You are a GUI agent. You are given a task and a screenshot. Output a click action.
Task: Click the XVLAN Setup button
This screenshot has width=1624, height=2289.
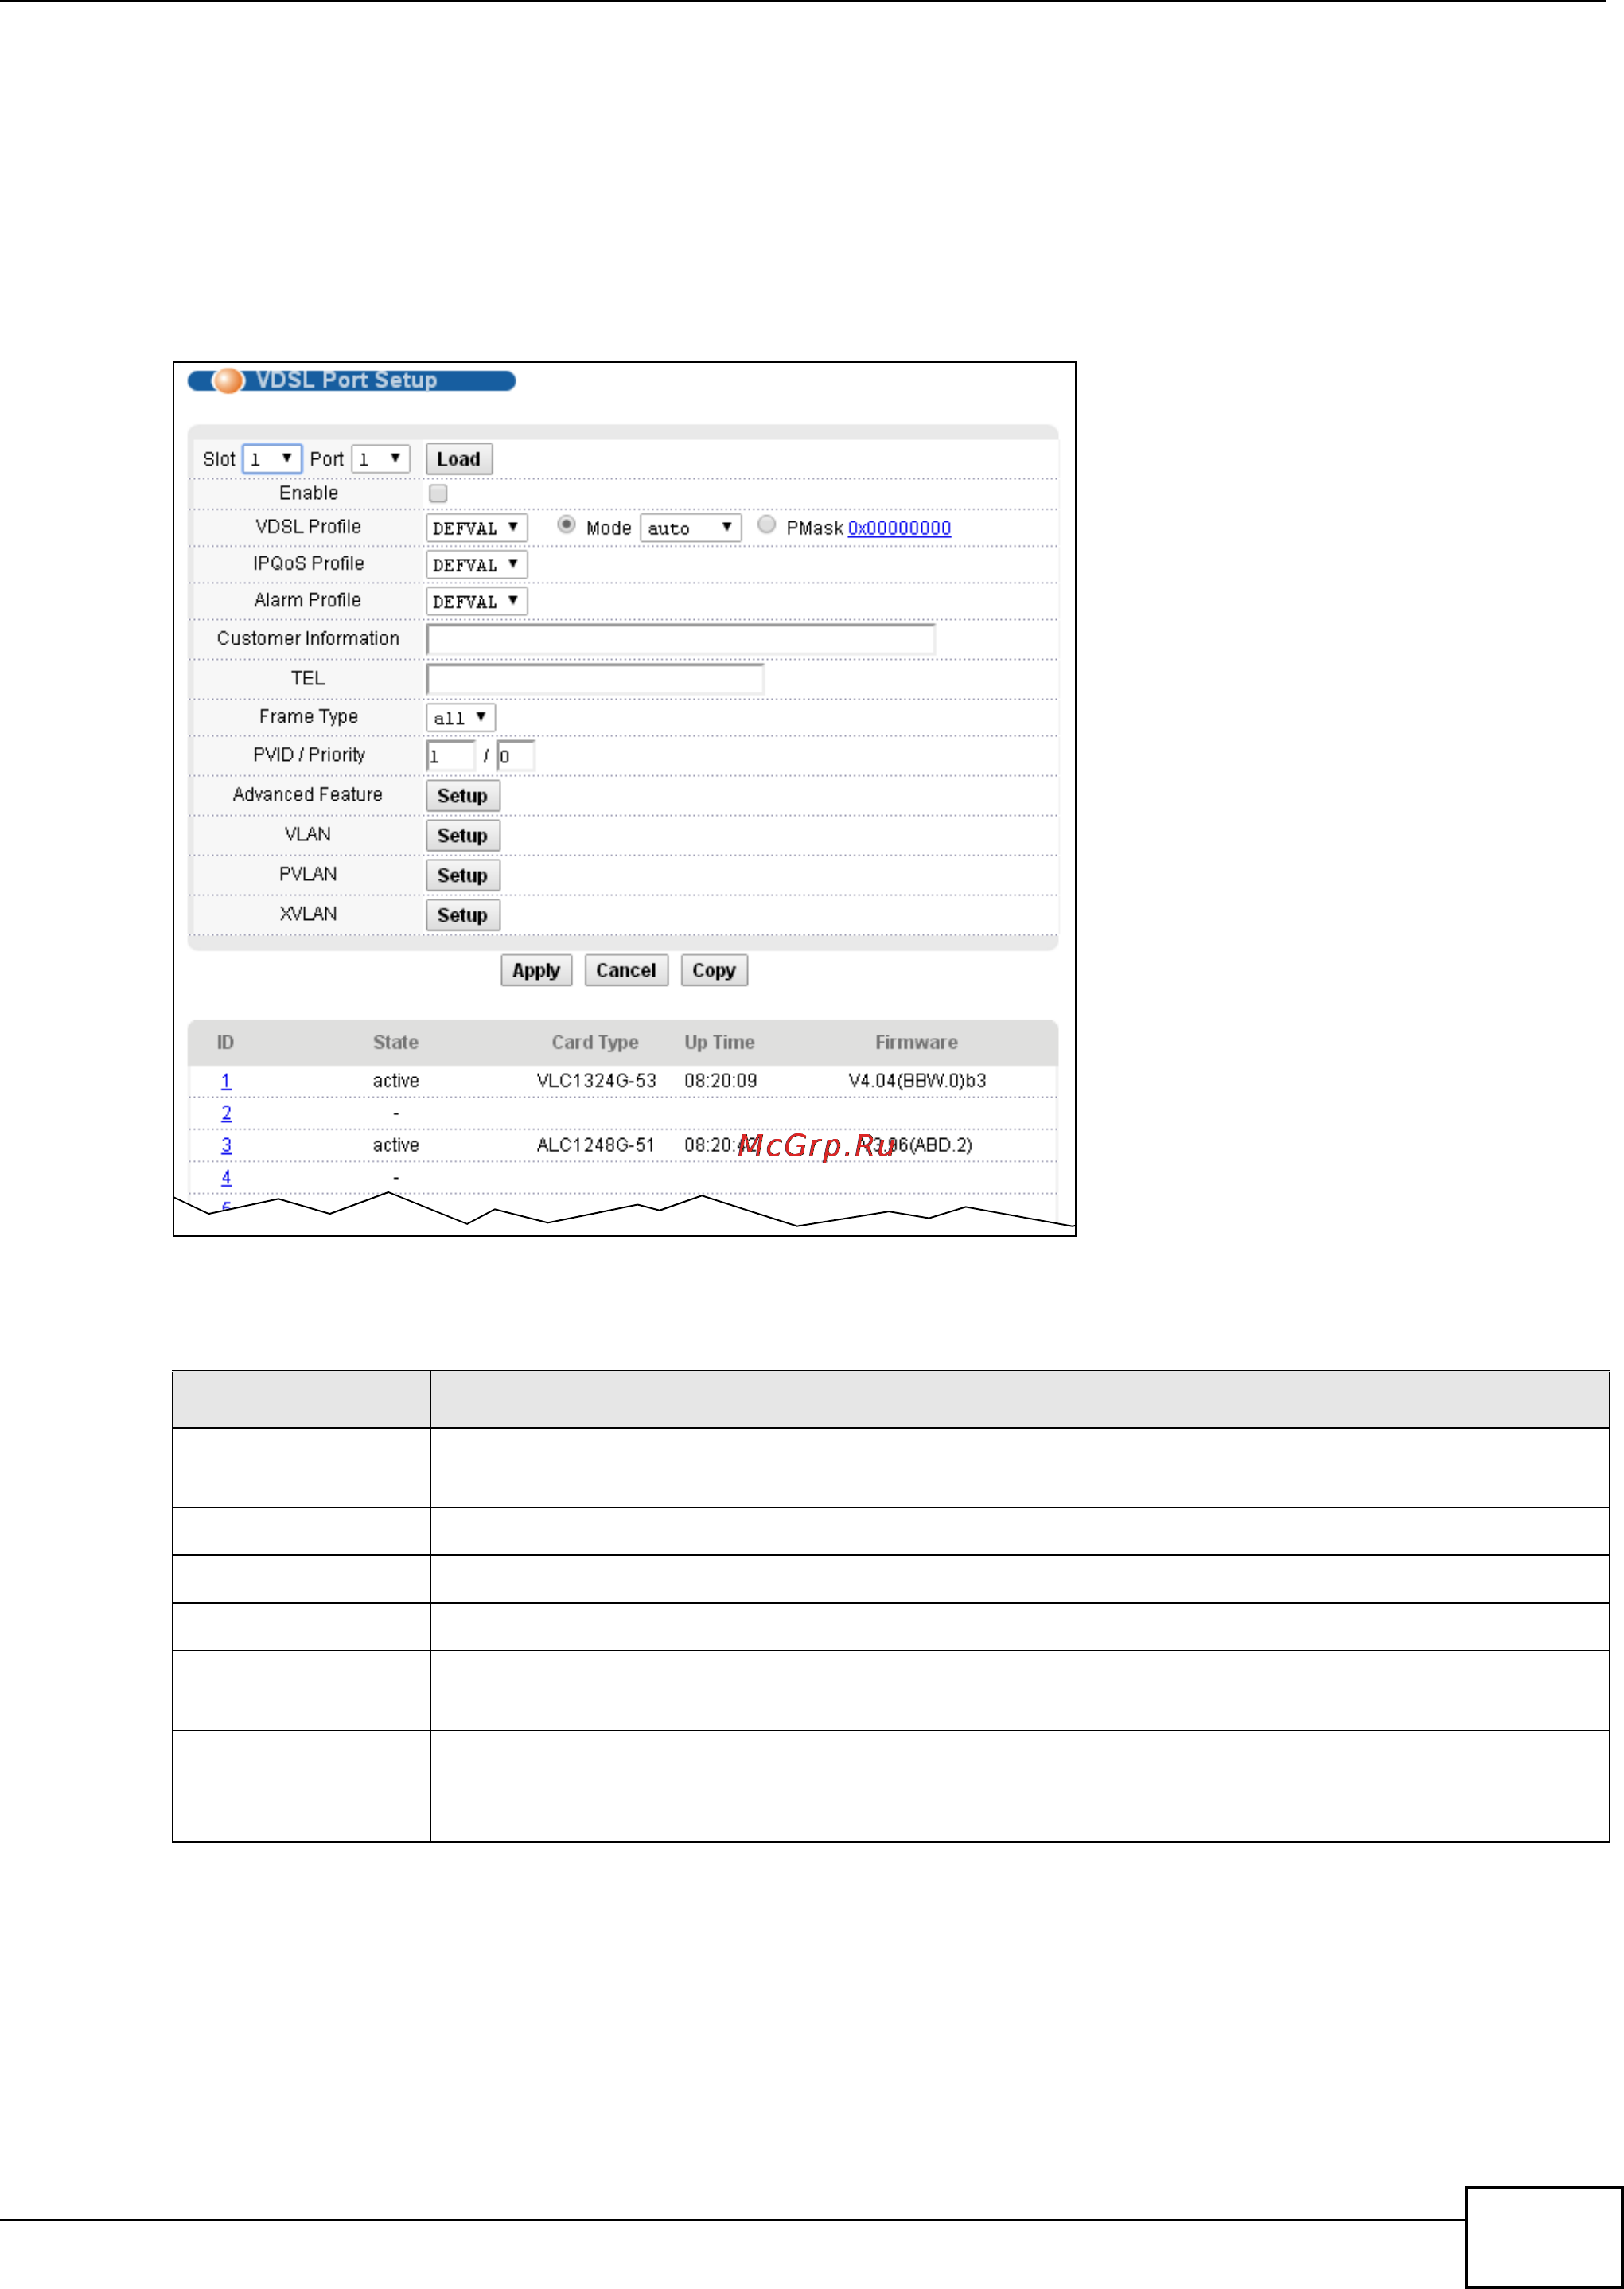tap(462, 915)
